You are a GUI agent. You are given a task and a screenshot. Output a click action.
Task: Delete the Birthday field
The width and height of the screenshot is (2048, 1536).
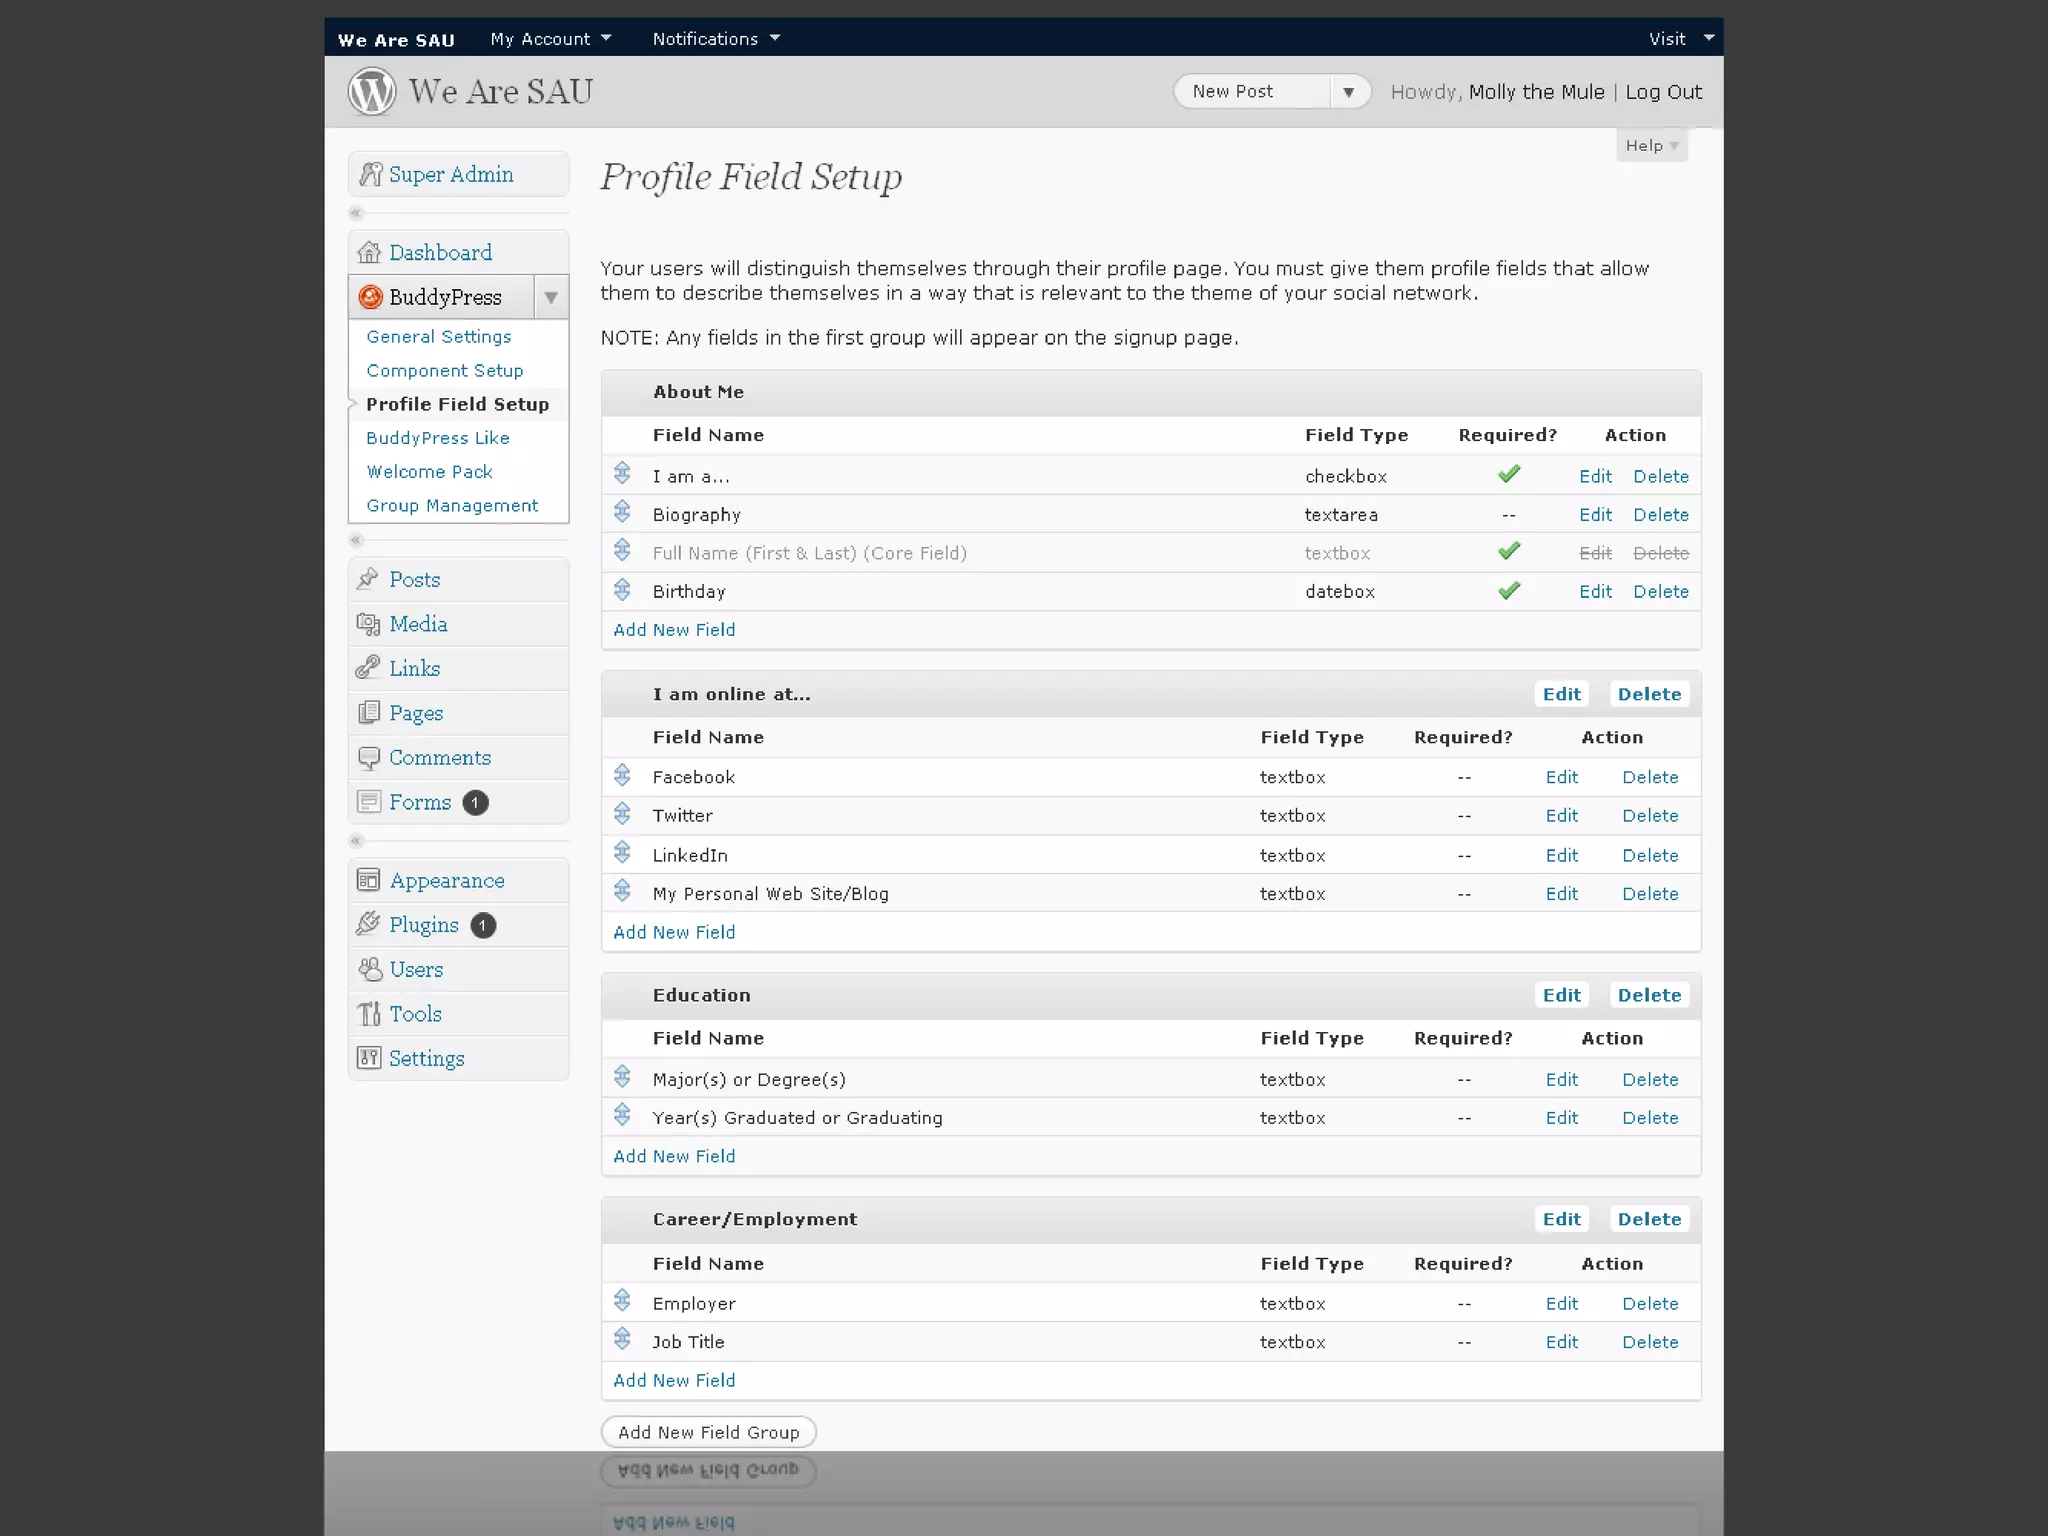click(x=1661, y=592)
